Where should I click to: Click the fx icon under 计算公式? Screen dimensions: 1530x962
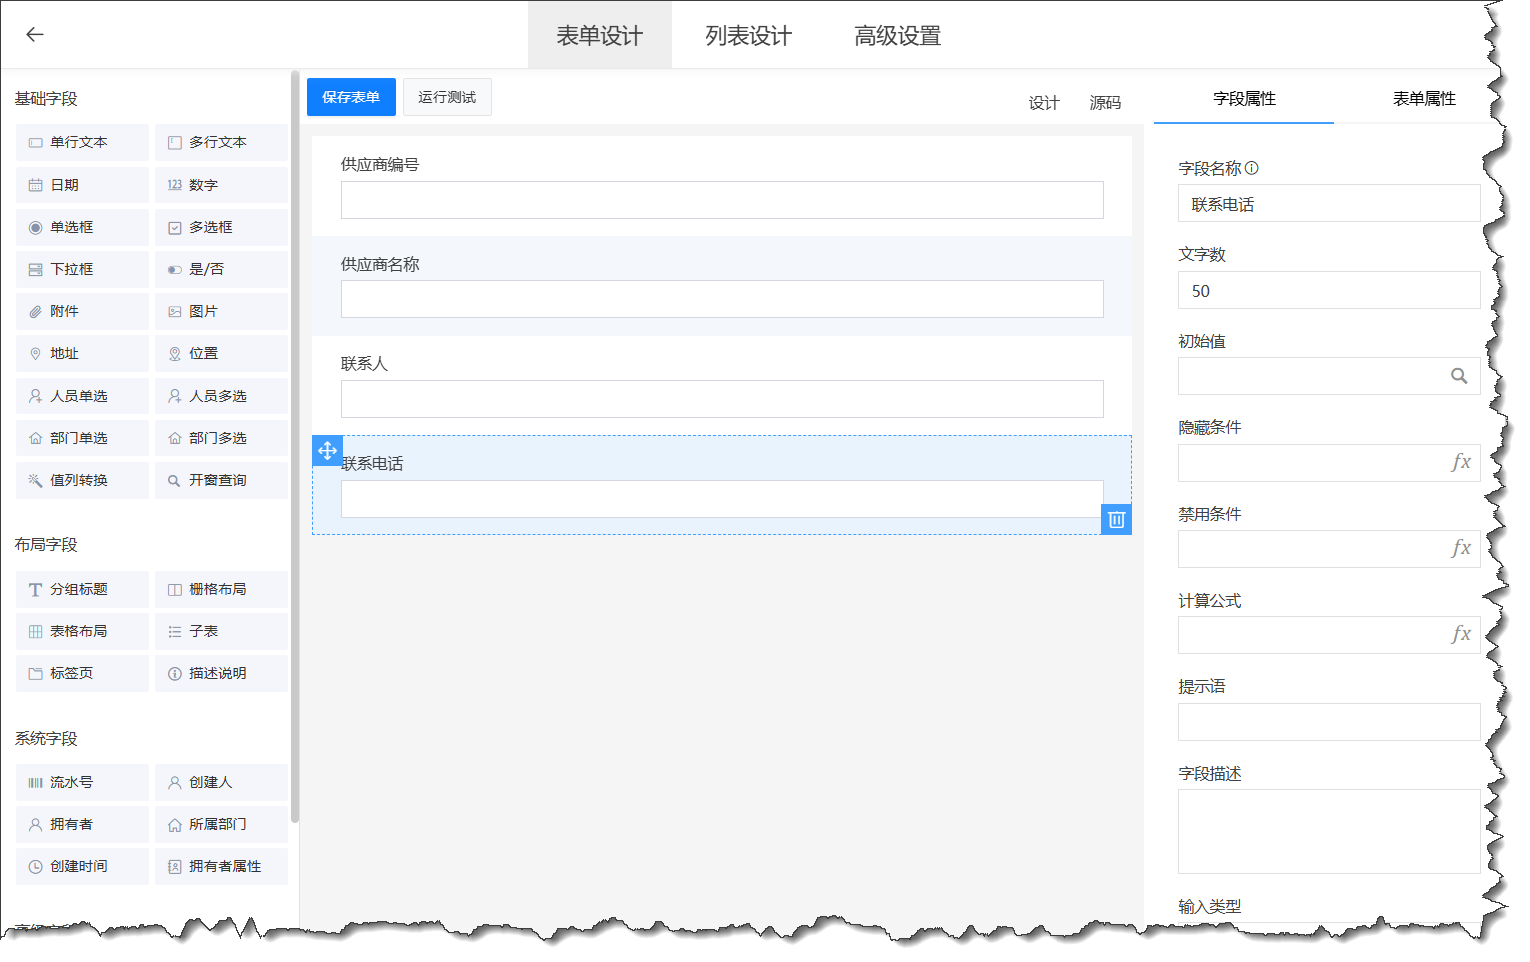coord(1461,634)
